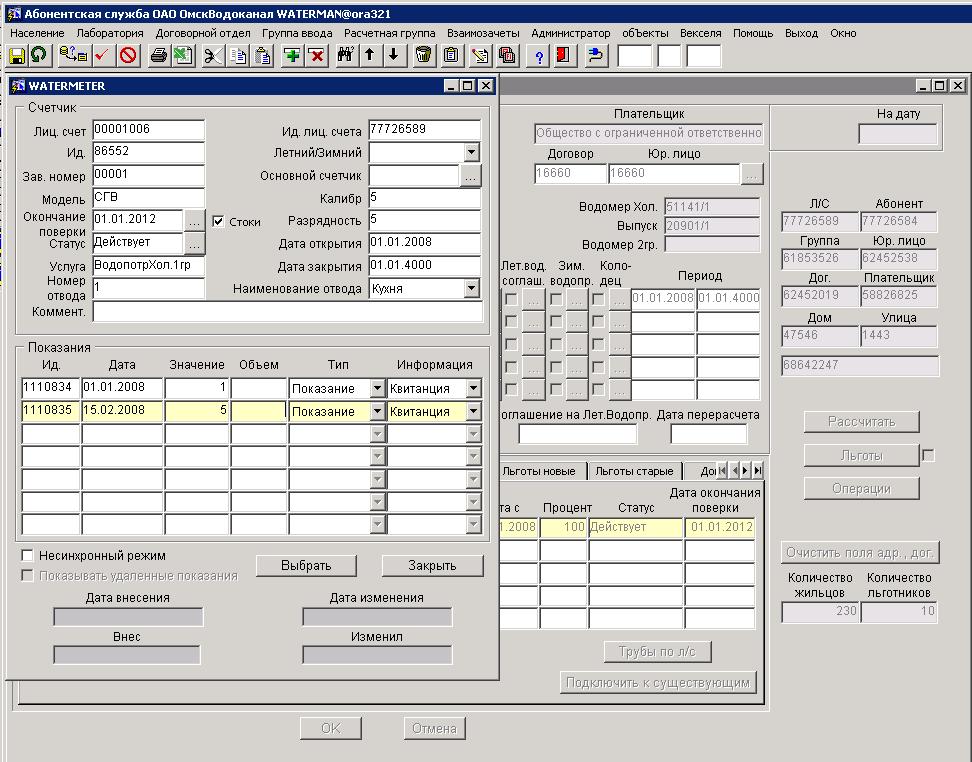This screenshot has height=762, width=972.
Task: Click the binoculars search icon
Action: [346, 55]
